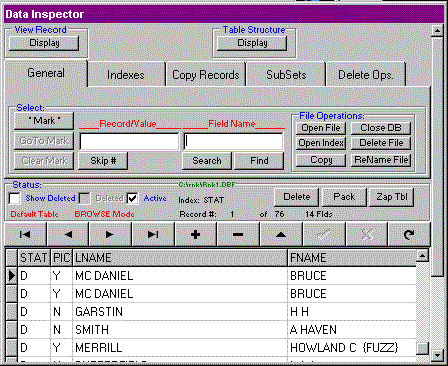Click the Open File button
This screenshot has width=448, height=366.
click(x=321, y=128)
